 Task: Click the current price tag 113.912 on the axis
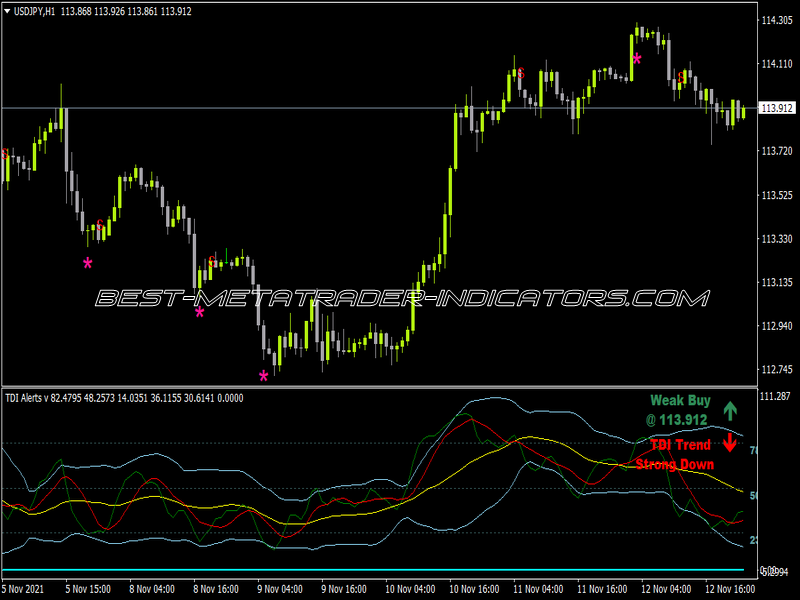point(777,108)
